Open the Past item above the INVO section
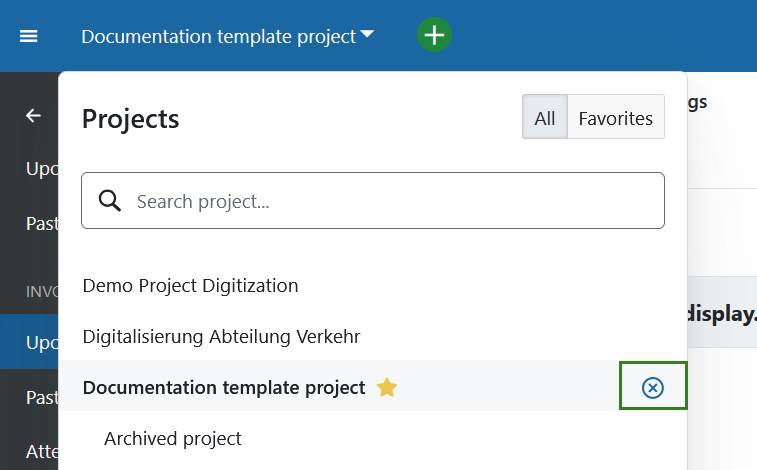The width and height of the screenshot is (757, 470). click(x=41, y=223)
